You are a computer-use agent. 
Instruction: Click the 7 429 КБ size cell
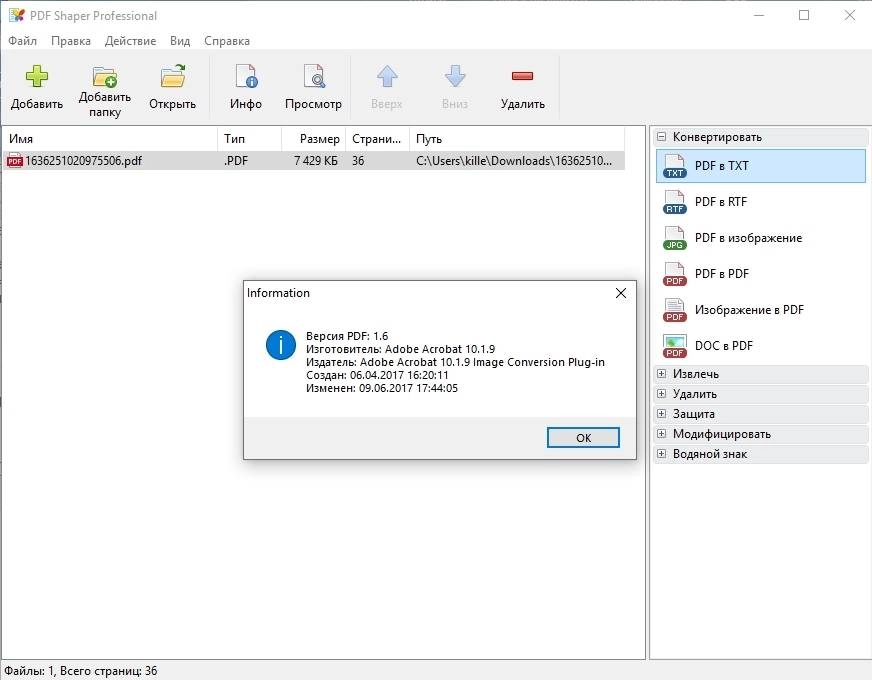[x=315, y=161]
